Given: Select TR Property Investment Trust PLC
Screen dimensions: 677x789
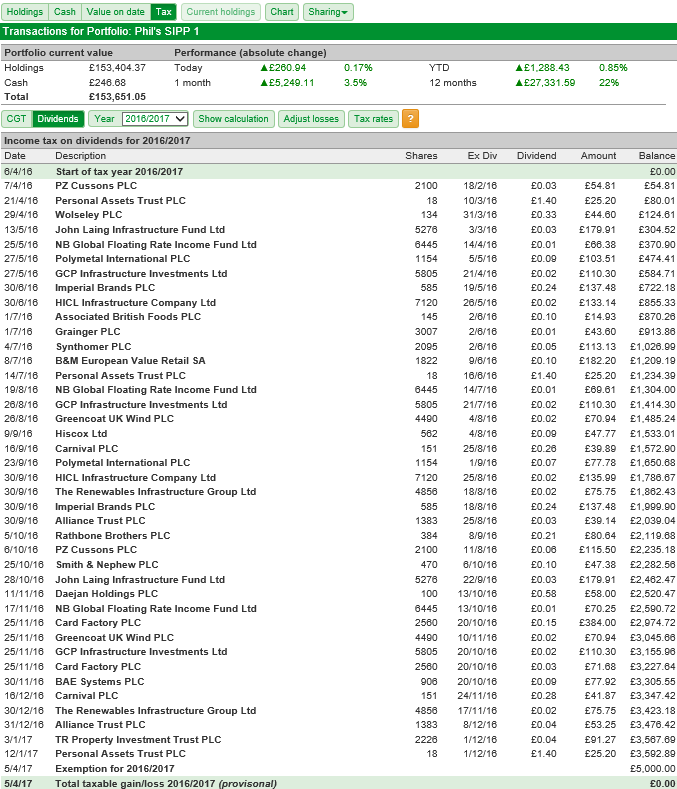Looking at the screenshot, I should pyautogui.click(x=138, y=740).
